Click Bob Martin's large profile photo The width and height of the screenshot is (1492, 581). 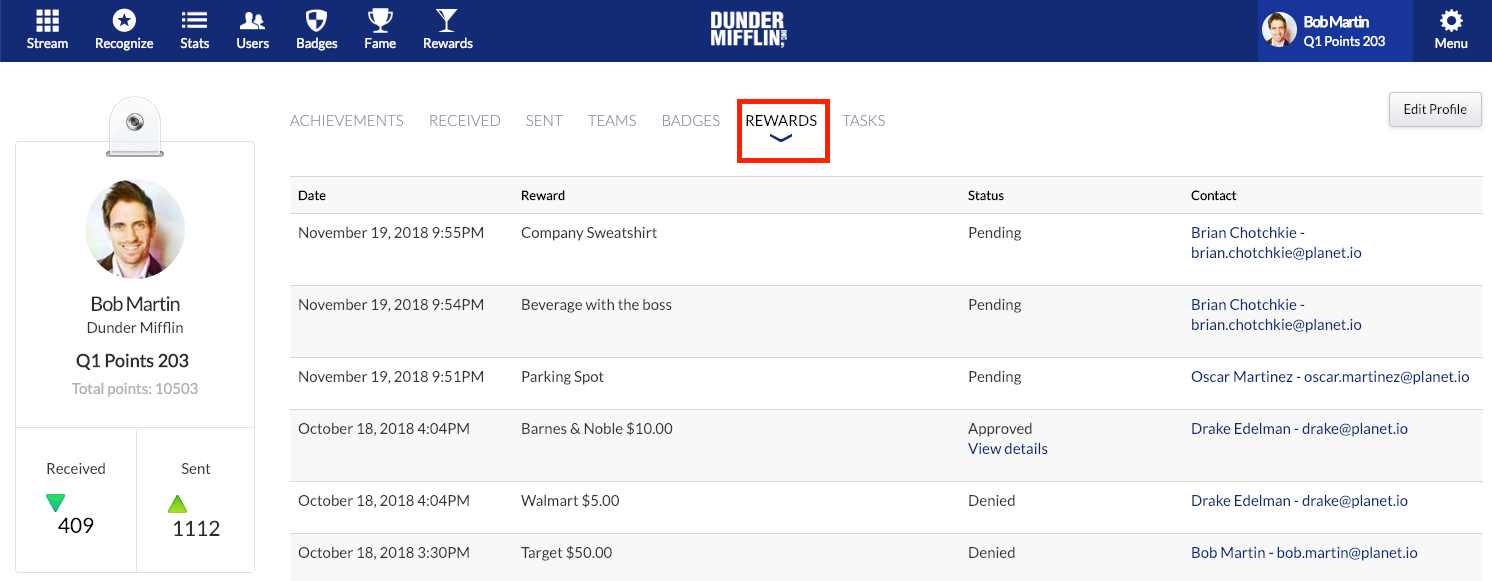[x=135, y=230]
